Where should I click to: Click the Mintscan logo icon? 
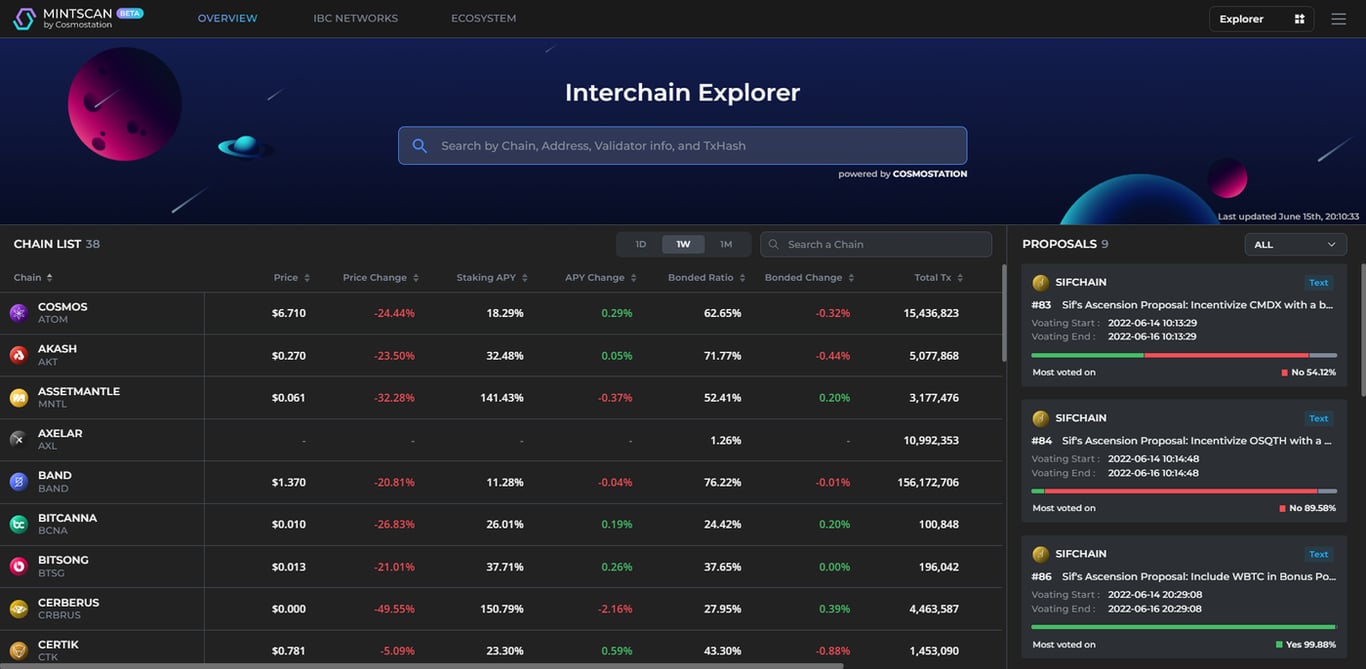pos(24,18)
